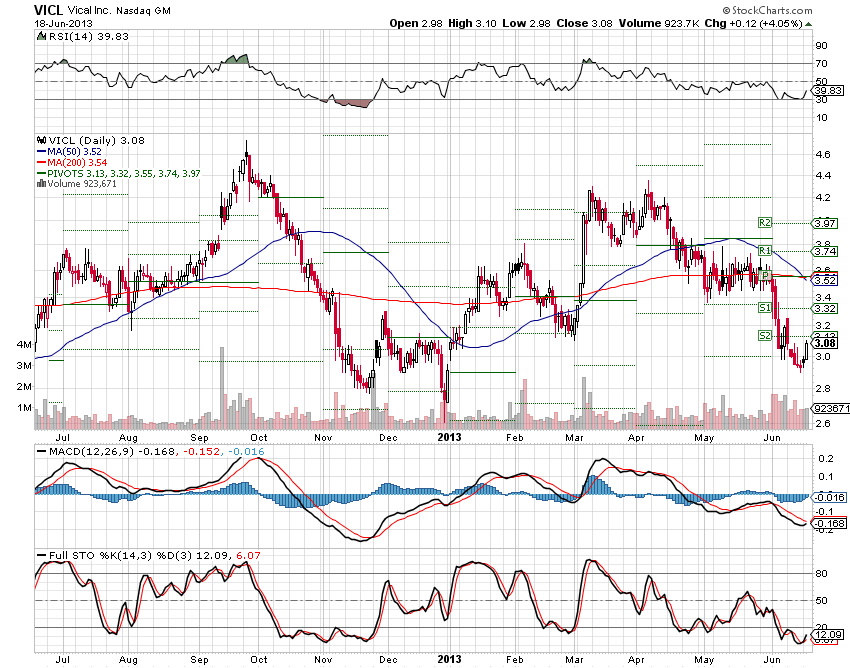The image size is (850, 668).
Task: Click the 4.6 price axis label
Action: click(x=823, y=155)
